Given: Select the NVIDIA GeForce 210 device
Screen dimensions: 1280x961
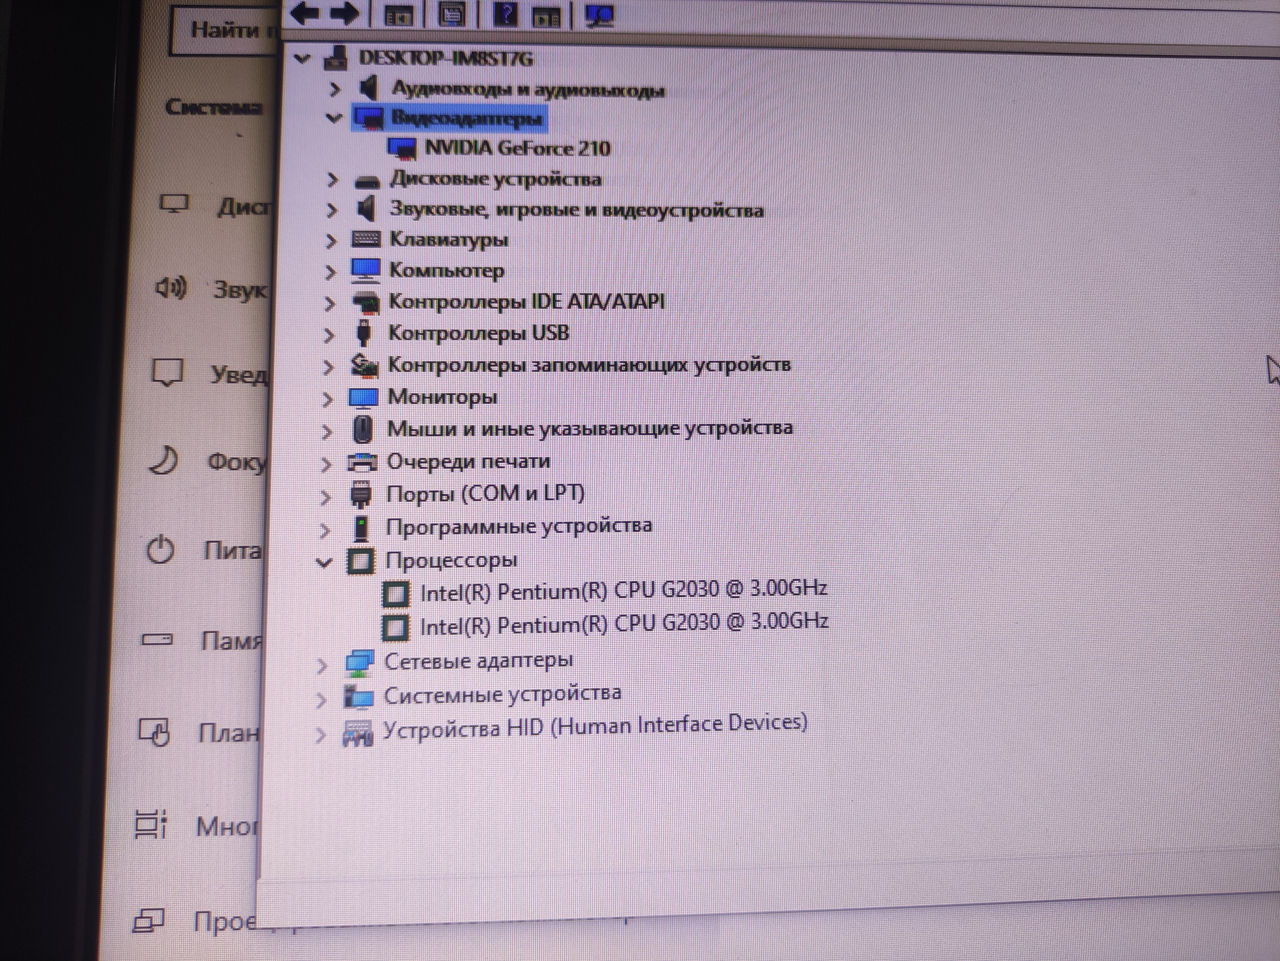Looking at the screenshot, I should point(516,148).
